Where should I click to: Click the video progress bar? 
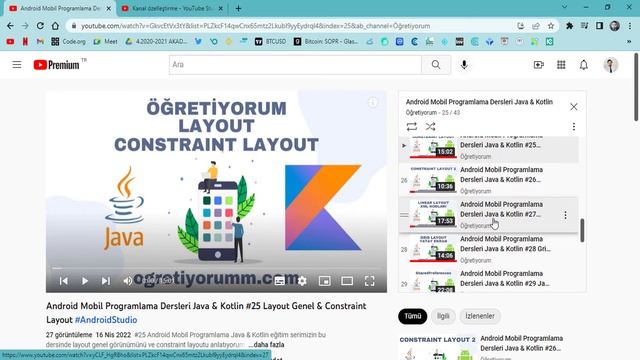click(x=216, y=268)
